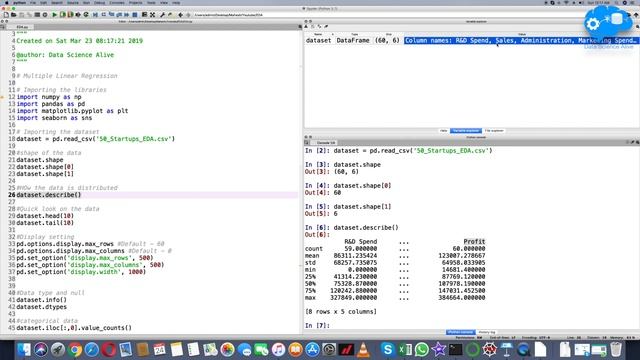Open the Projects menu
Screen dimensions: 640x360
136,3
